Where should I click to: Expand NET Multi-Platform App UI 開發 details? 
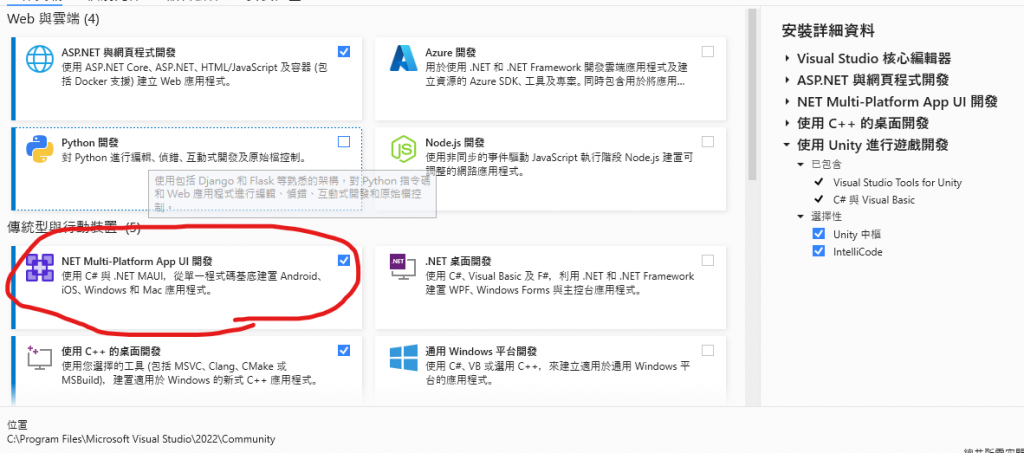(x=788, y=102)
